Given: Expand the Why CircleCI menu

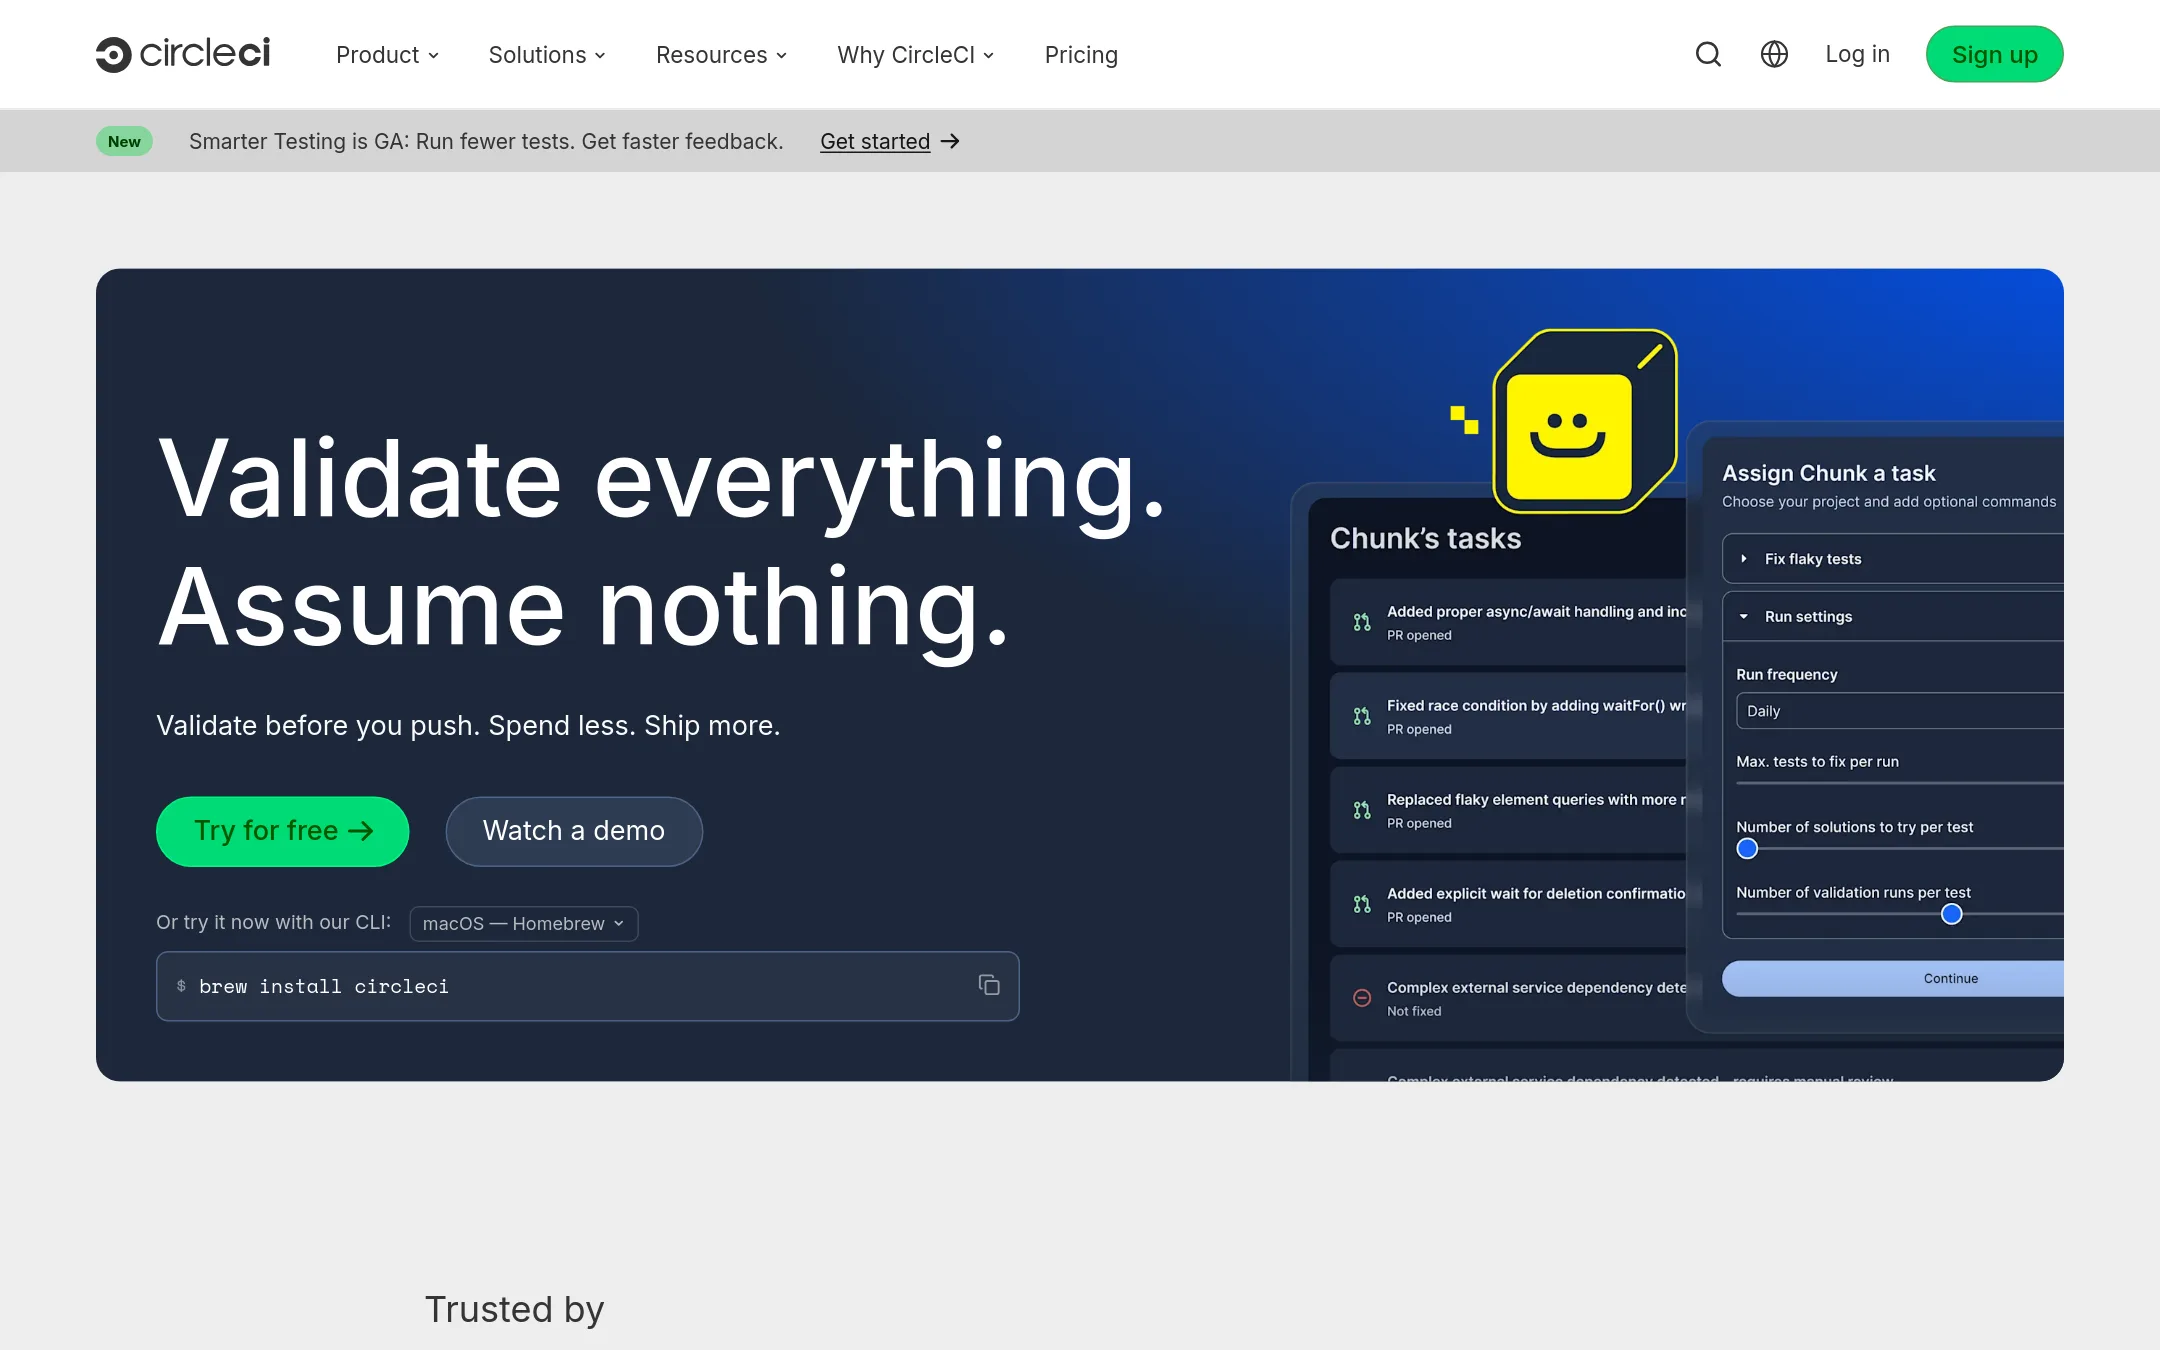Looking at the screenshot, I should click(x=916, y=55).
